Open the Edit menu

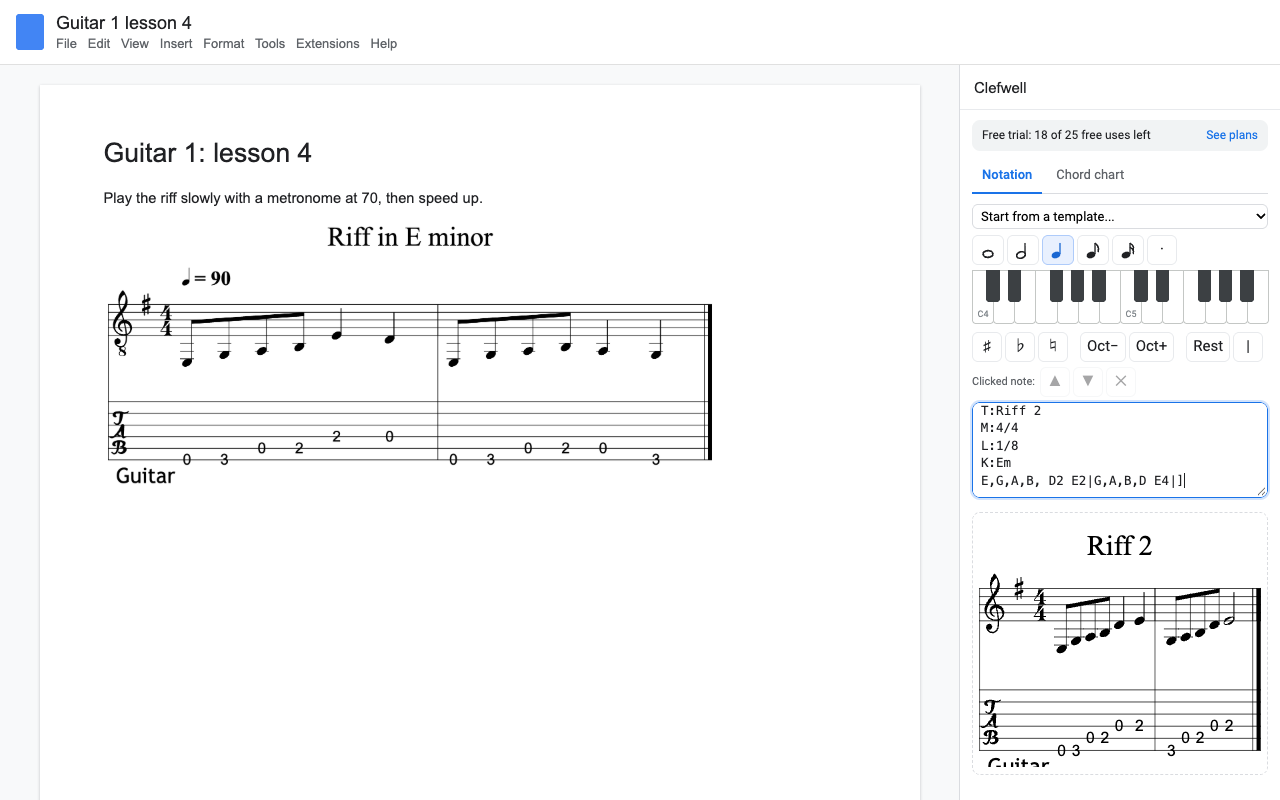click(x=99, y=43)
